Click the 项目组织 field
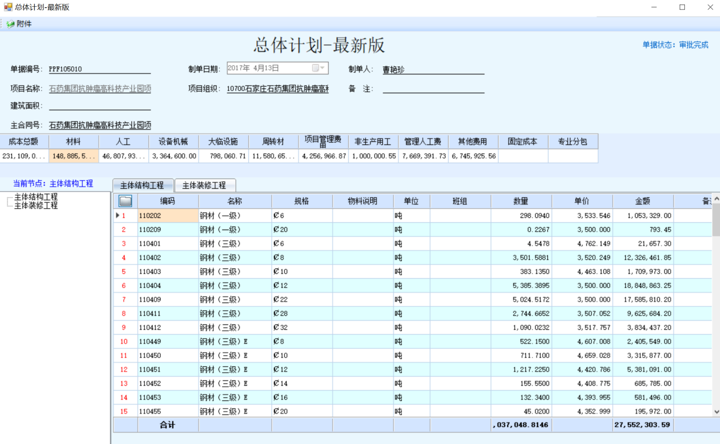720x444 pixels. tap(277, 89)
